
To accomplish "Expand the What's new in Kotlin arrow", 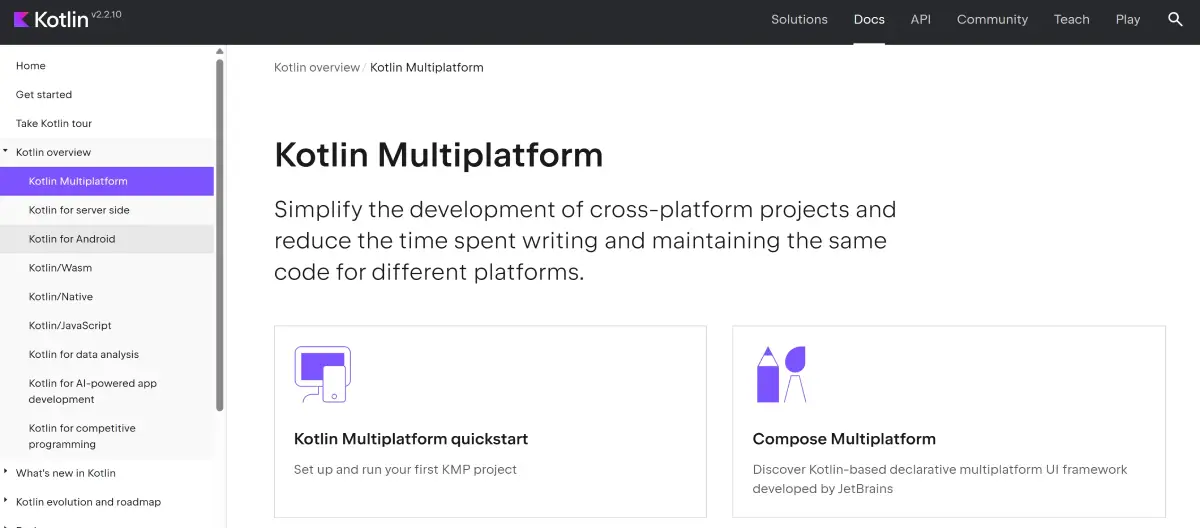I will click(6, 473).
